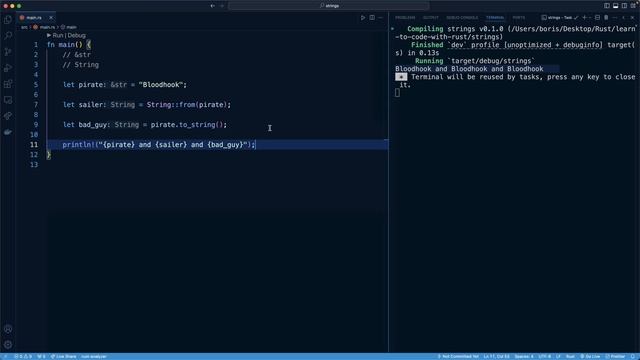
Task: Kill terminal with the trash icon
Action: [606, 18]
